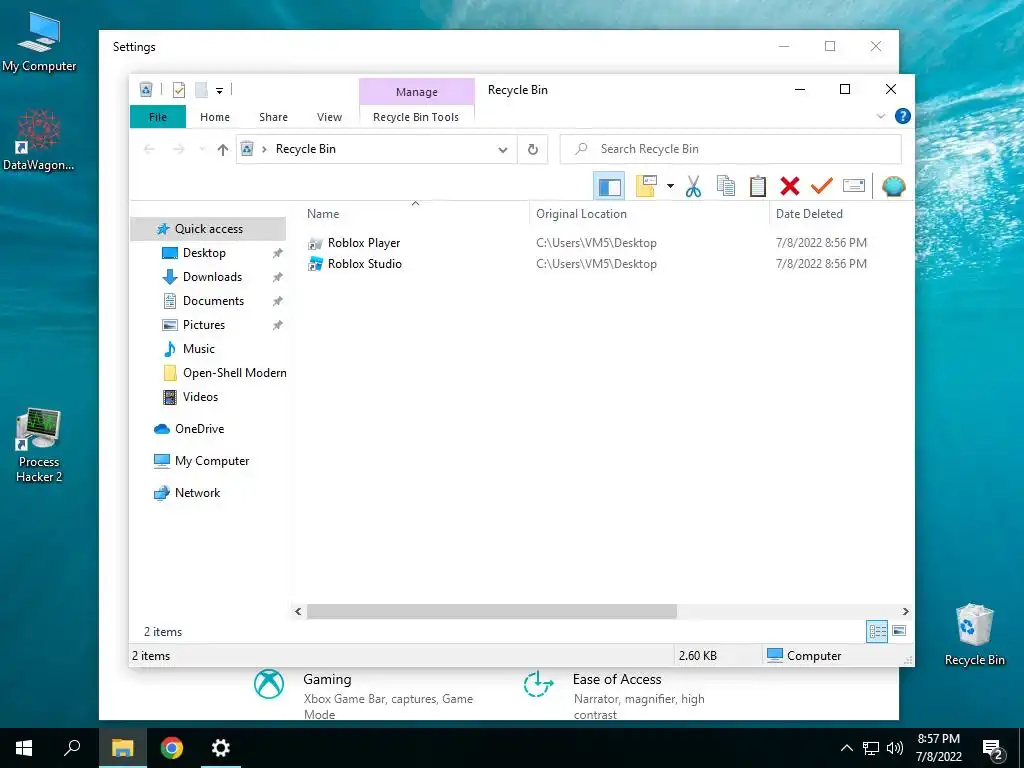This screenshot has width=1024, height=768.
Task: Click the scroll left arrow
Action: tap(298, 611)
